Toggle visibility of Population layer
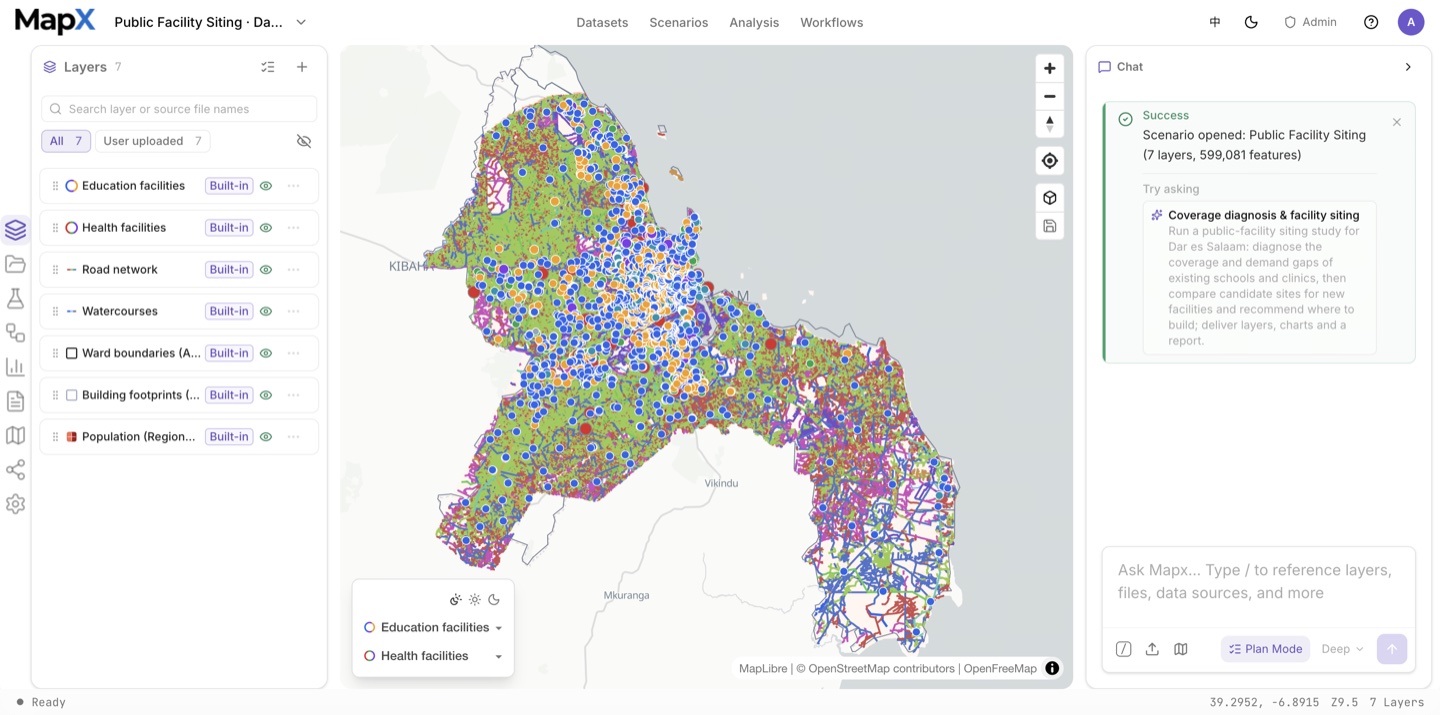 click(x=266, y=437)
